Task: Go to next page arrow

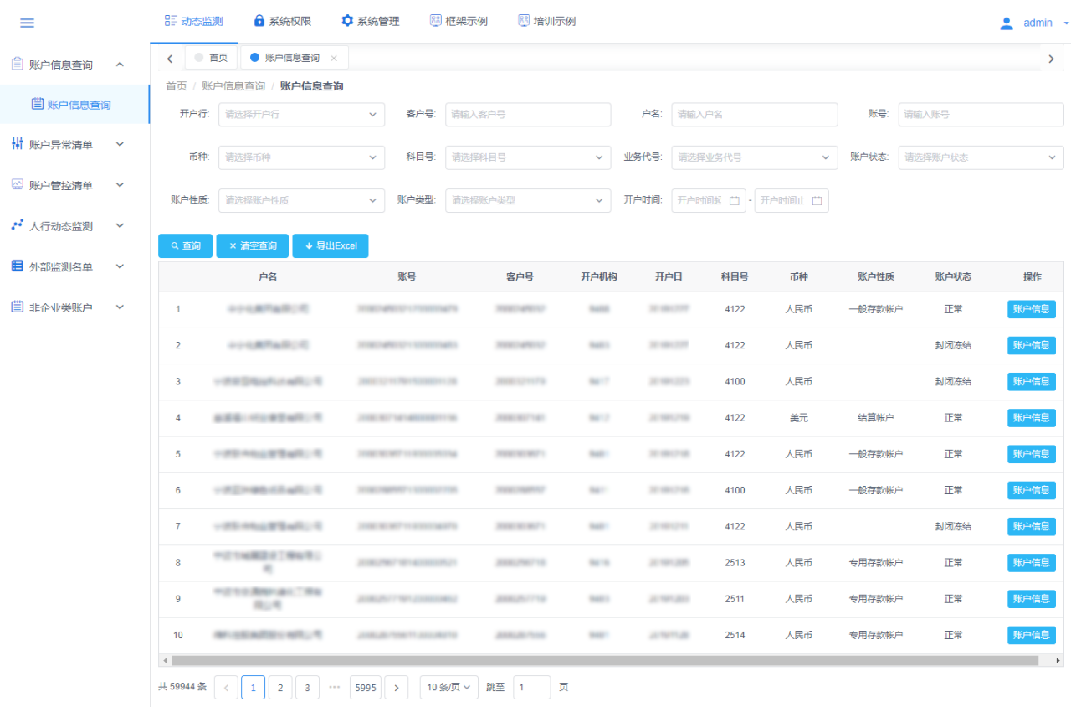Action: pyautogui.click(x=396, y=687)
